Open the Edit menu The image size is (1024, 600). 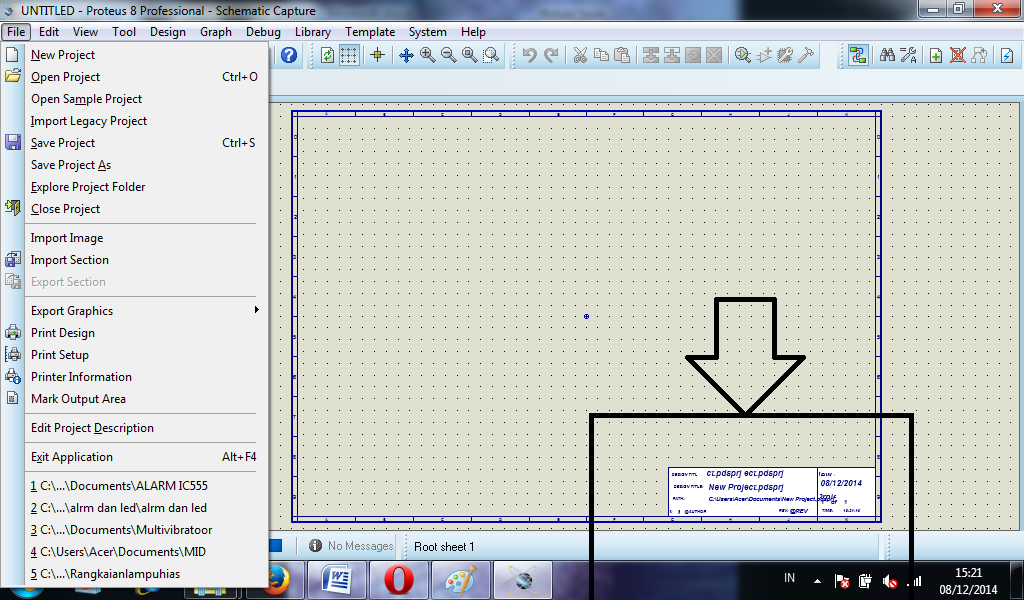pos(49,31)
